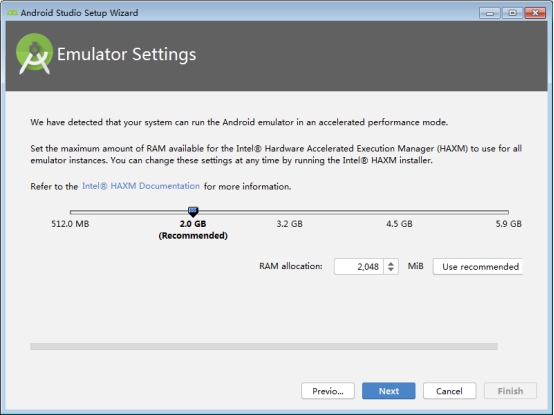The height and width of the screenshot is (415, 554).
Task: Click the disabled Finish button
Action: tap(510, 391)
